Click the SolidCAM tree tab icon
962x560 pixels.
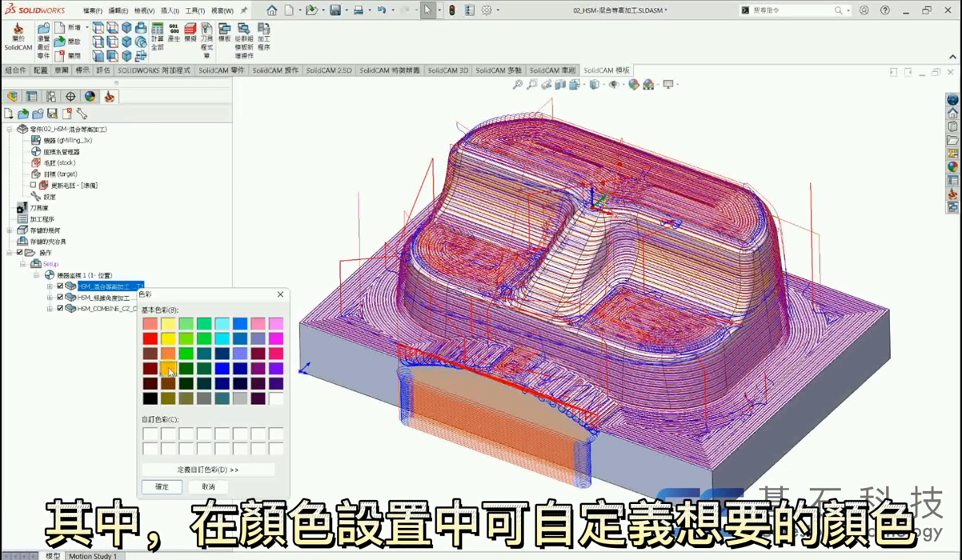tap(110, 97)
